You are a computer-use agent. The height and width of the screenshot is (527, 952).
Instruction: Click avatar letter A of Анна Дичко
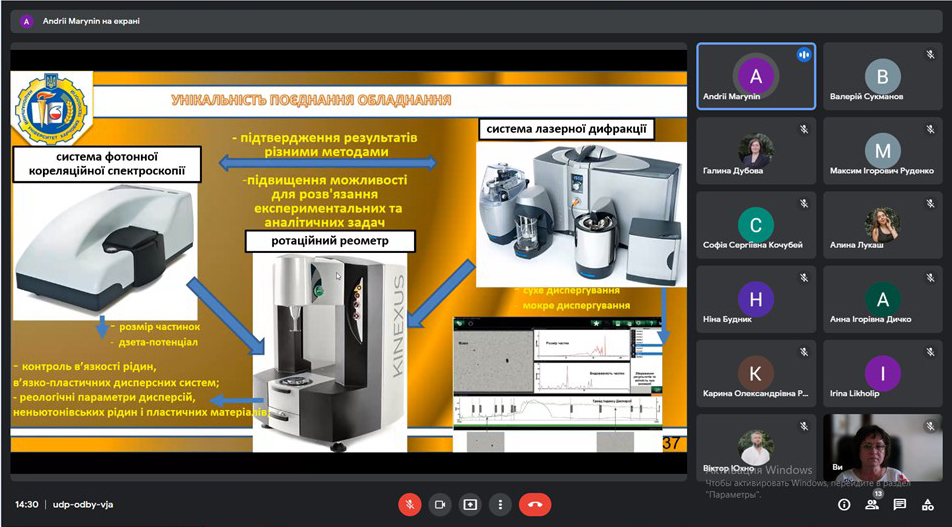883,299
